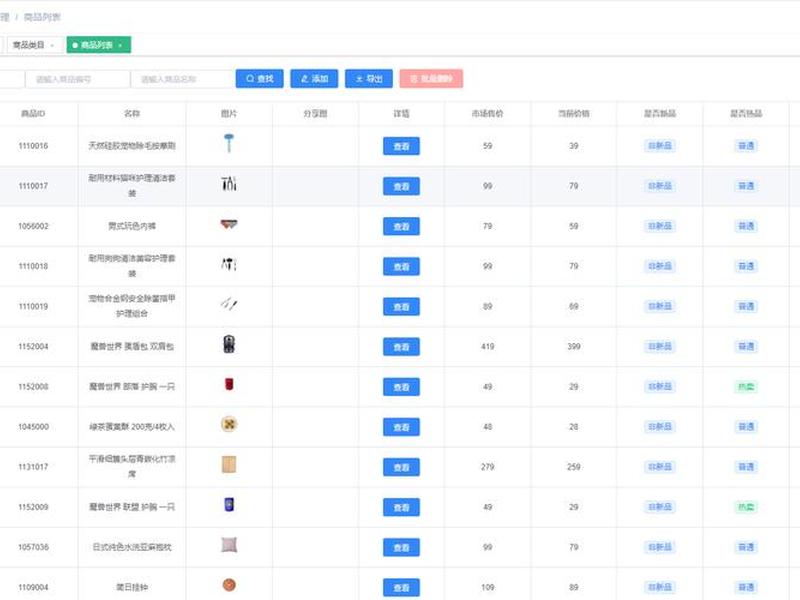Click the pink 批量删除 button
Image resolution: width=800 pixels, height=600 pixels.
431,79
